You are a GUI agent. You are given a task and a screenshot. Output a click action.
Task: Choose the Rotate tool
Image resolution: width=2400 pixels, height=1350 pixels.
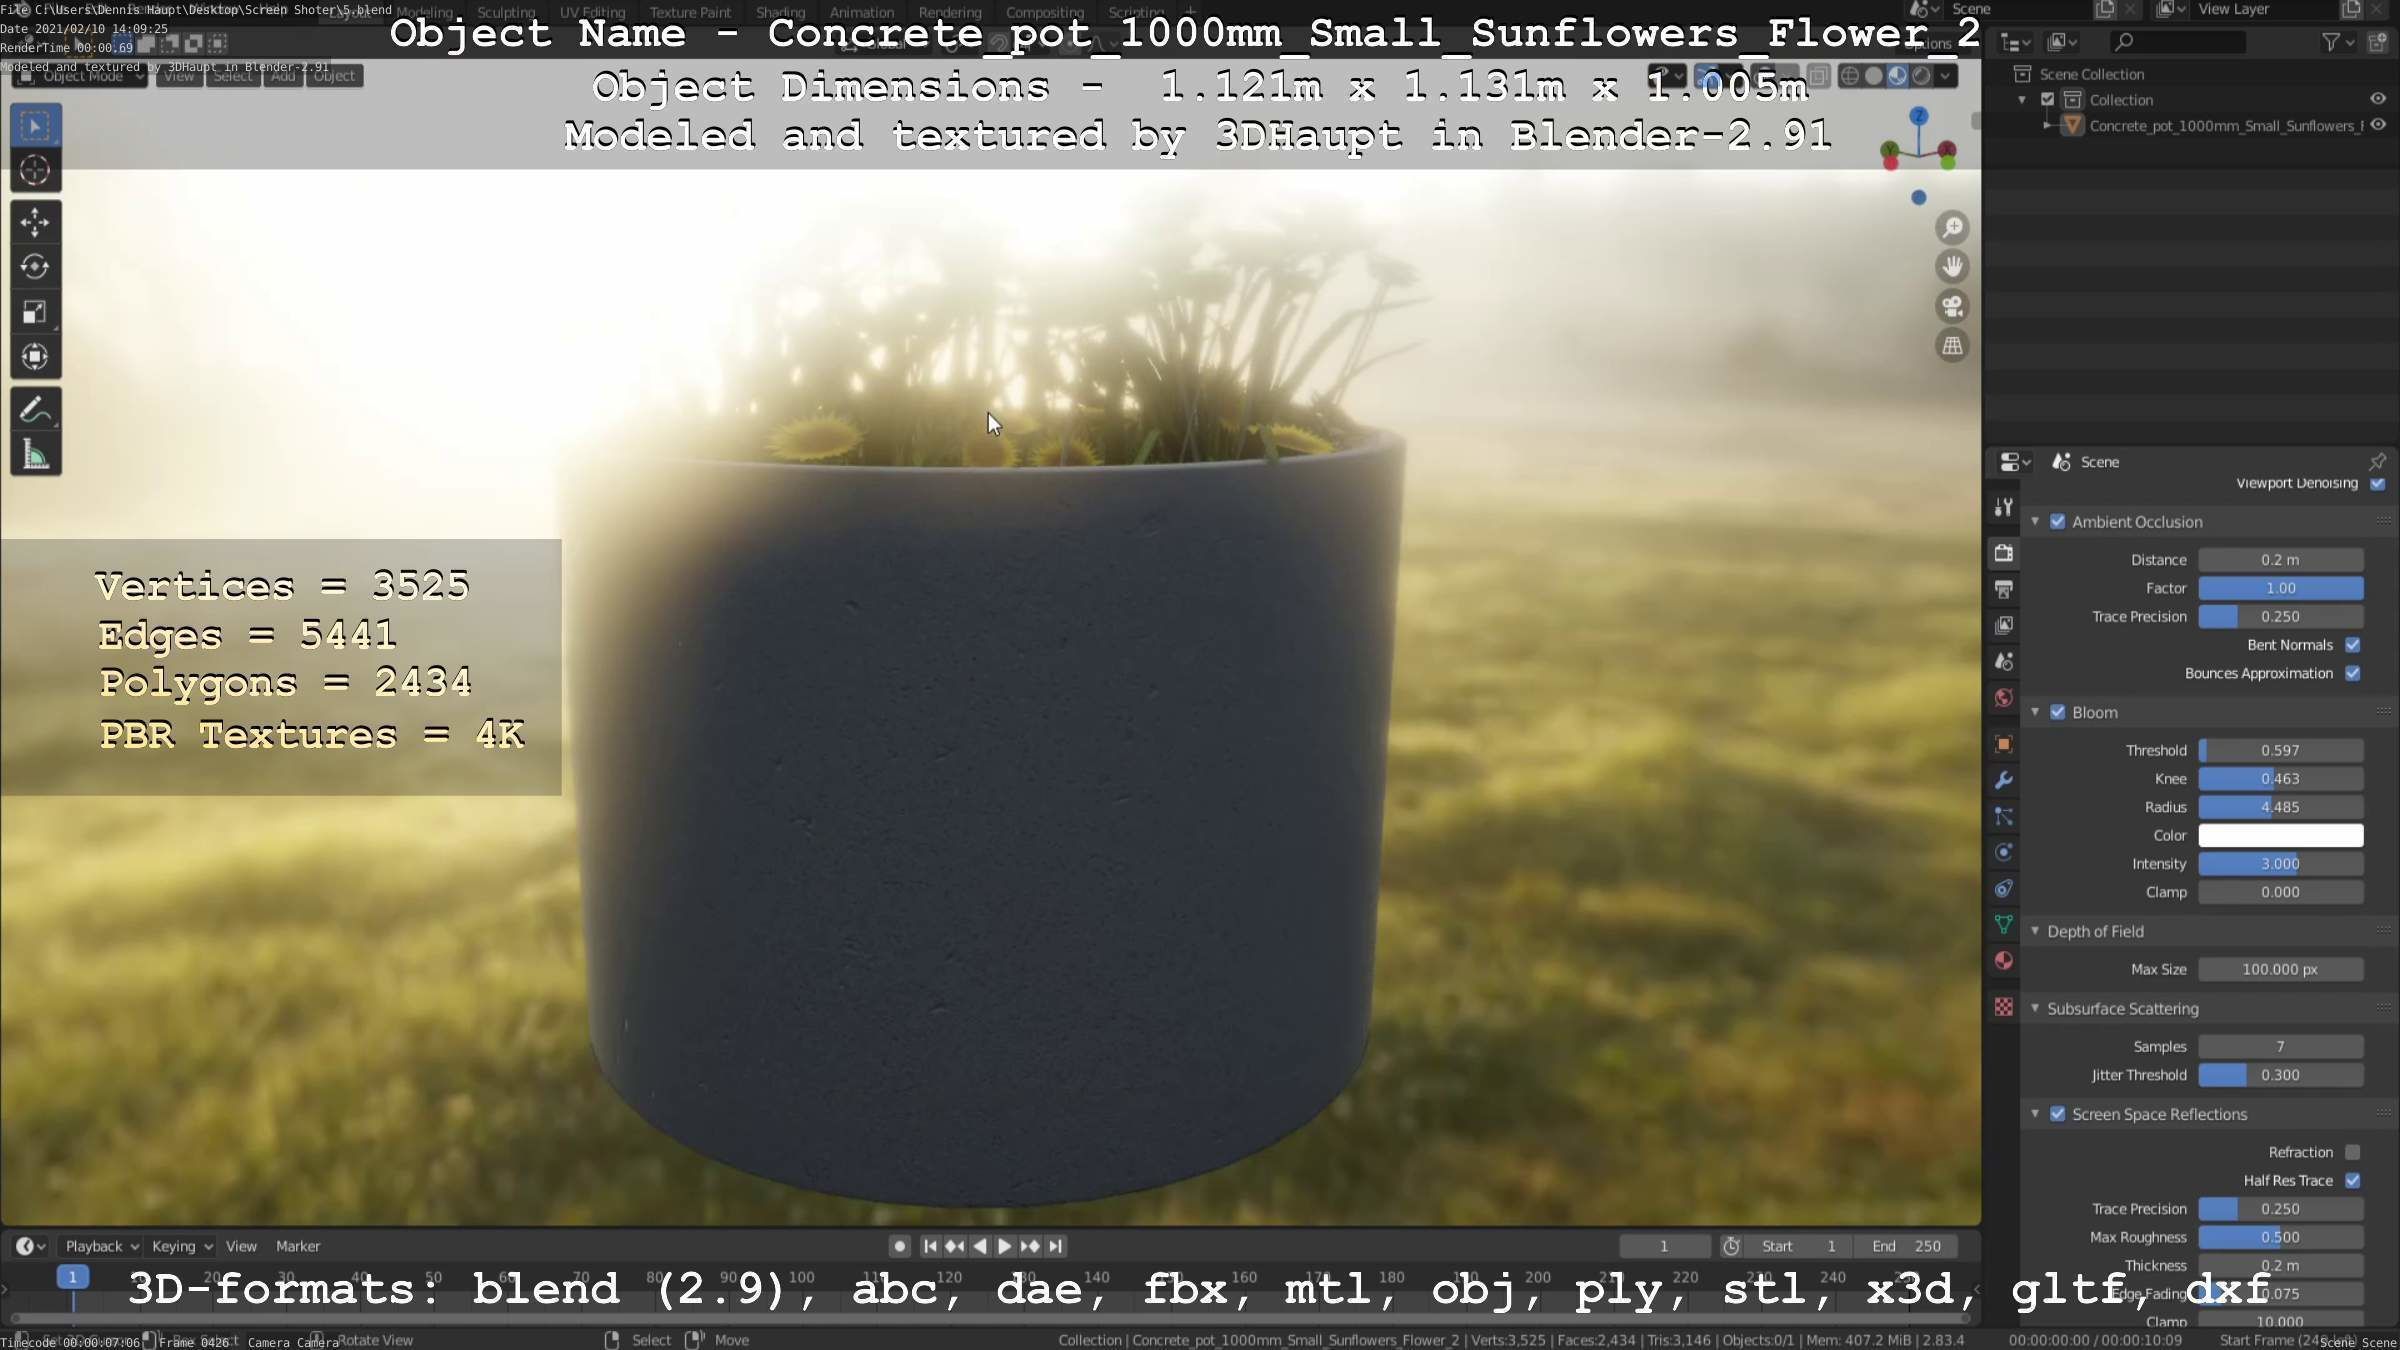35,267
